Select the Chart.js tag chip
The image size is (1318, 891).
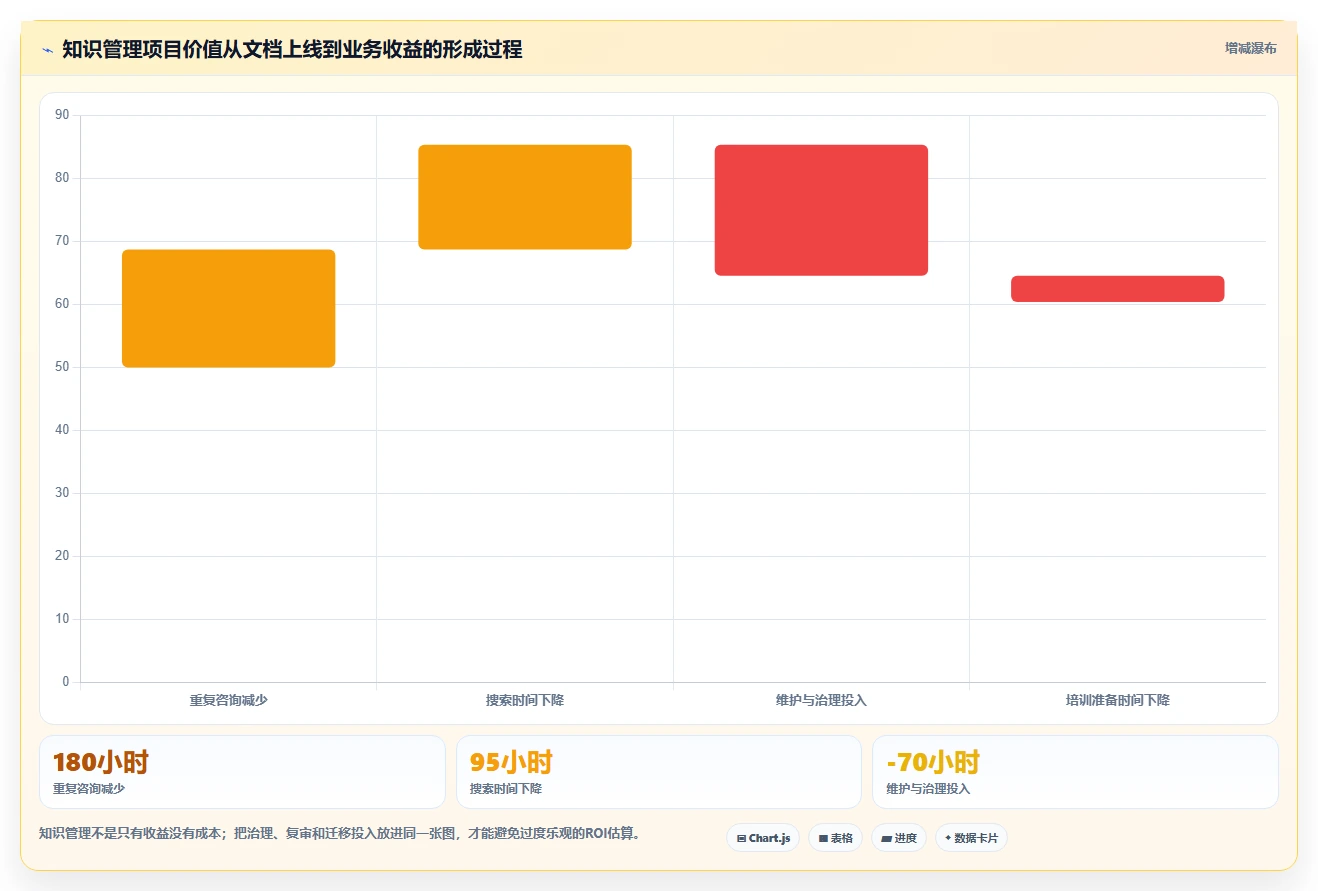pos(763,838)
